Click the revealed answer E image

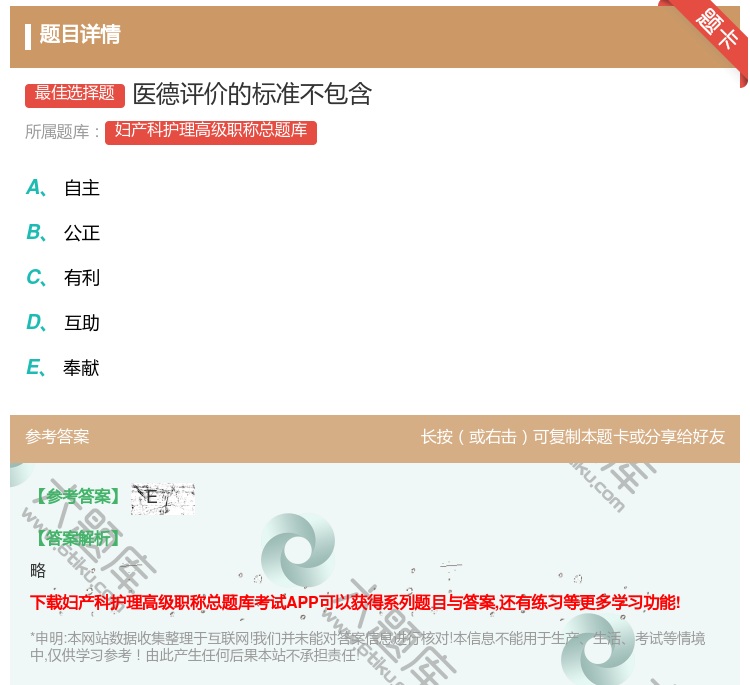click(163, 498)
